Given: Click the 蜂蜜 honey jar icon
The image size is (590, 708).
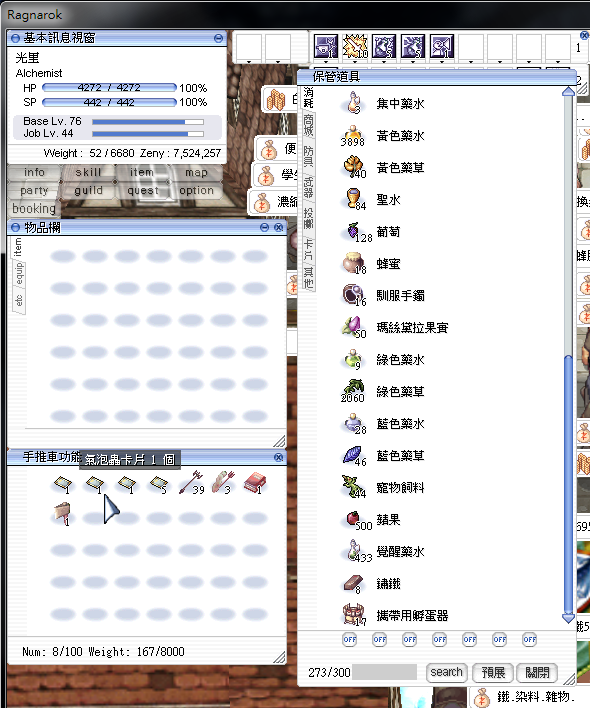Looking at the screenshot, I should (353, 263).
